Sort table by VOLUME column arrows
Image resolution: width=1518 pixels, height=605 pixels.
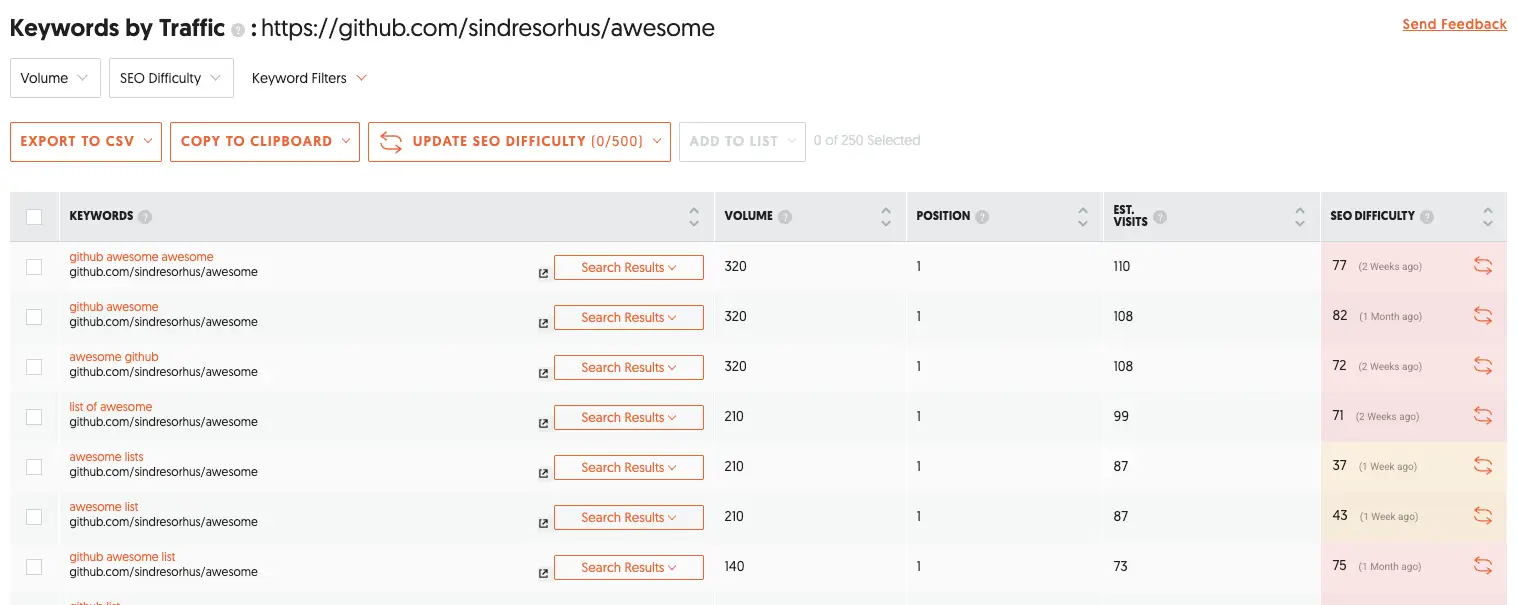click(x=886, y=216)
